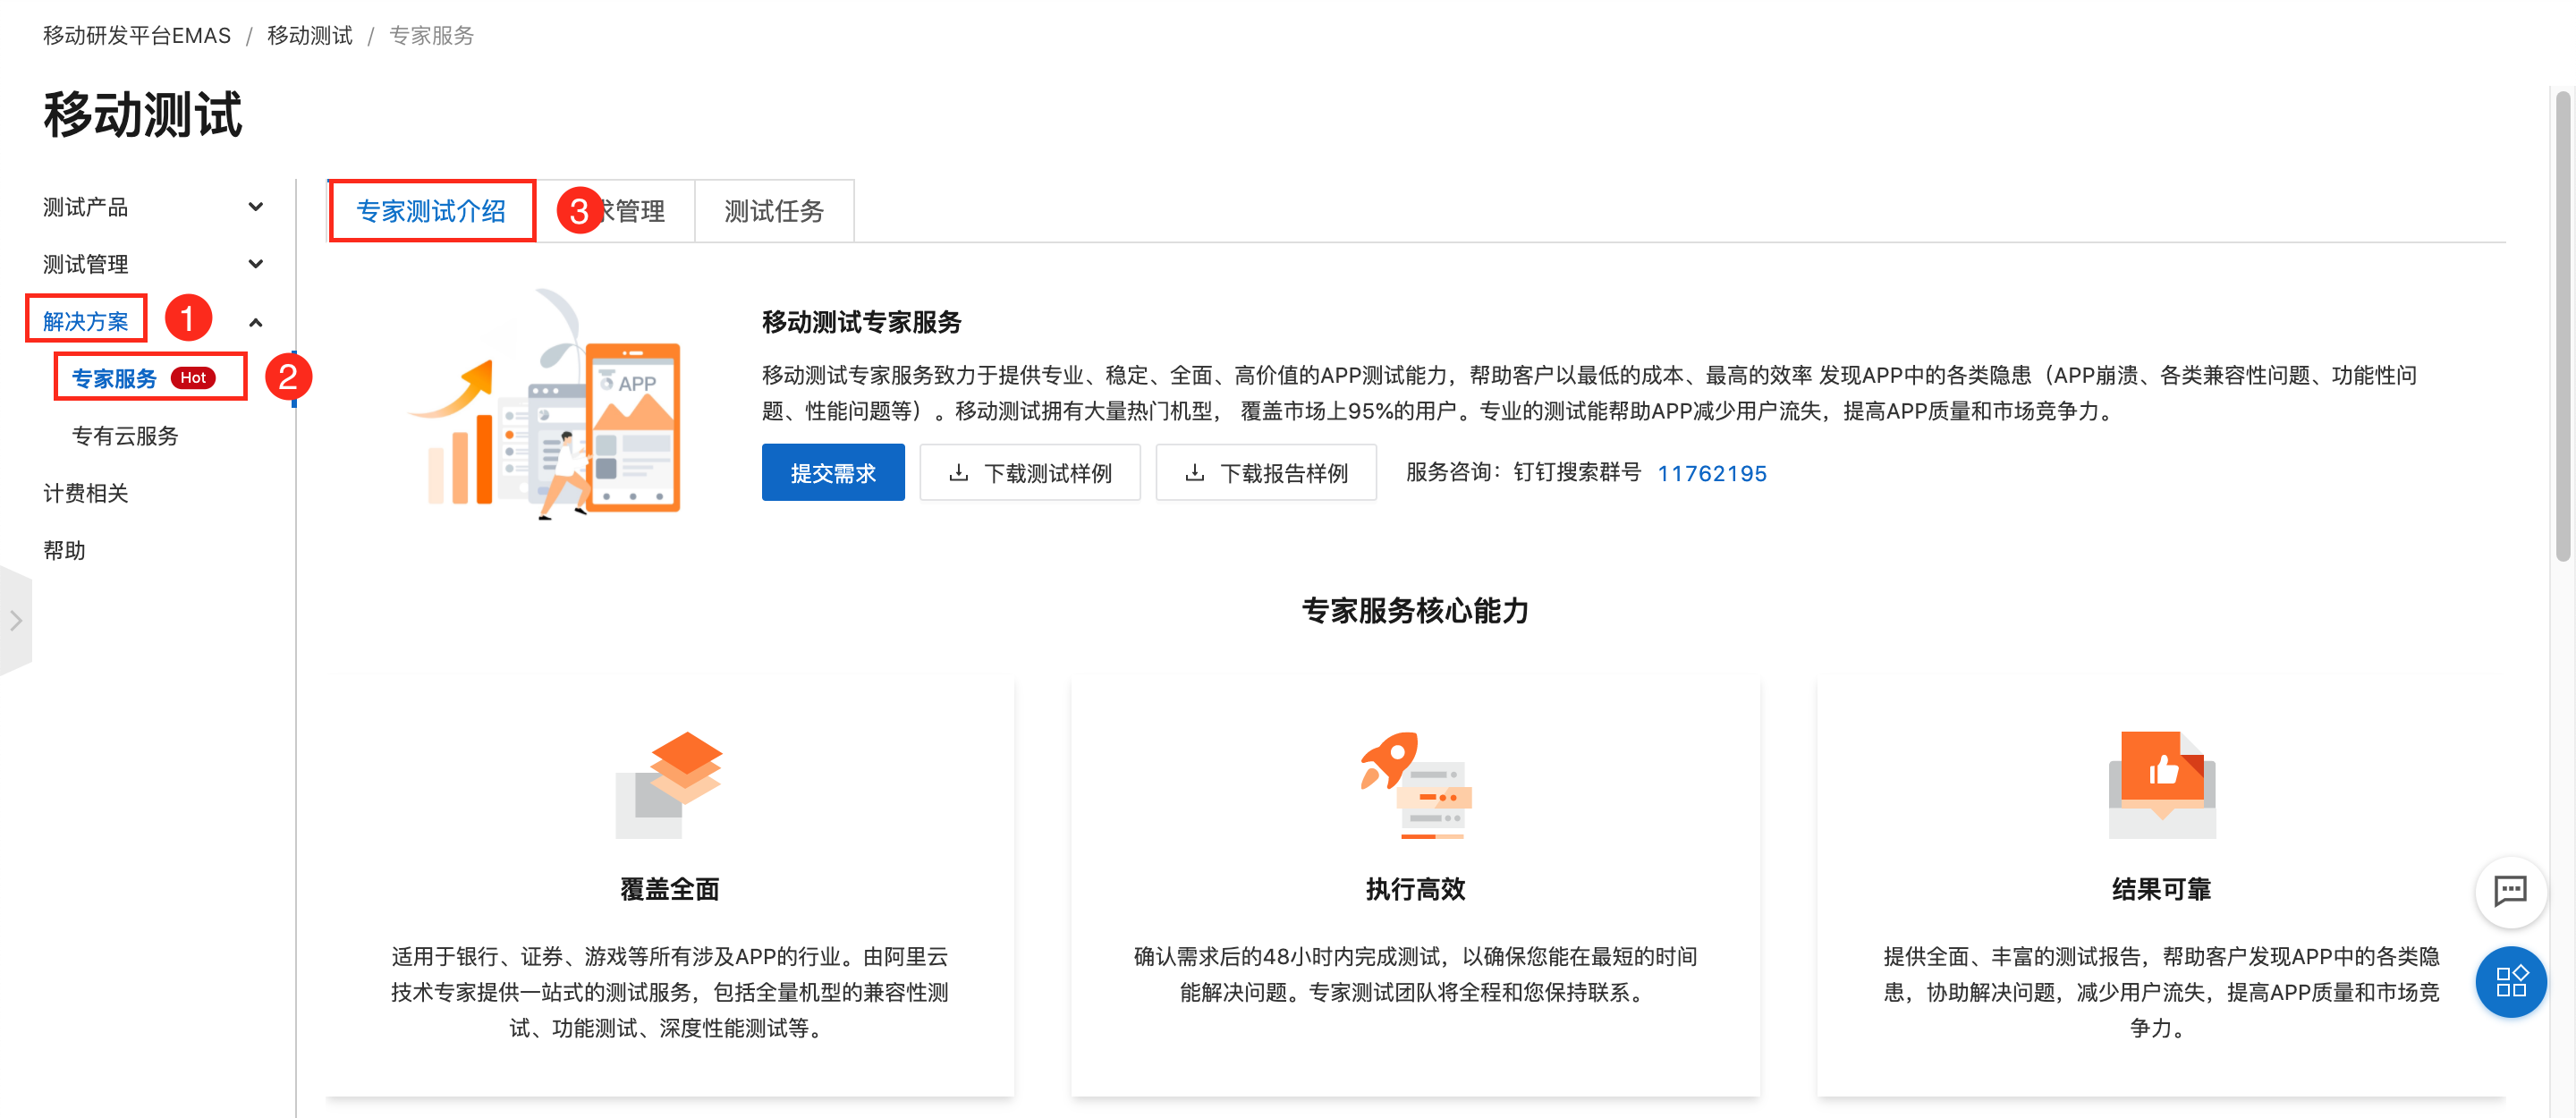Expand the 测试管理 chevron
This screenshot has height=1118, width=2576.
256,264
